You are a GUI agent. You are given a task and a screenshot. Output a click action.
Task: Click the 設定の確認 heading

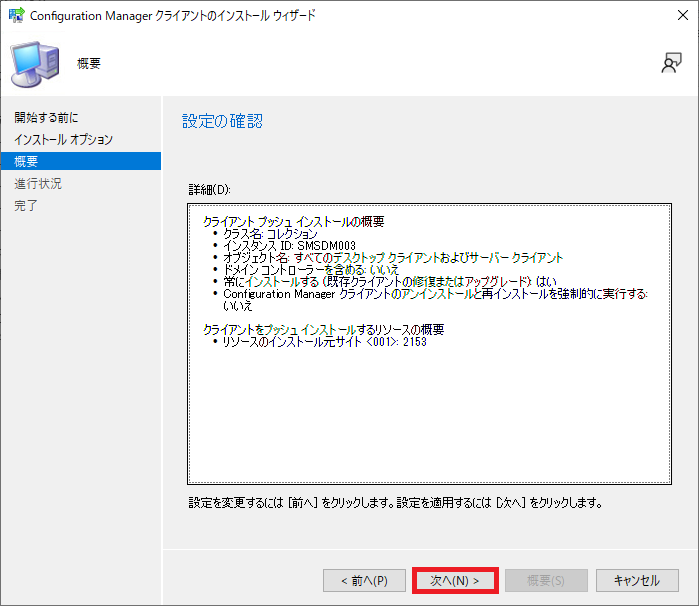pyautogui.click(x=222, y=121)
